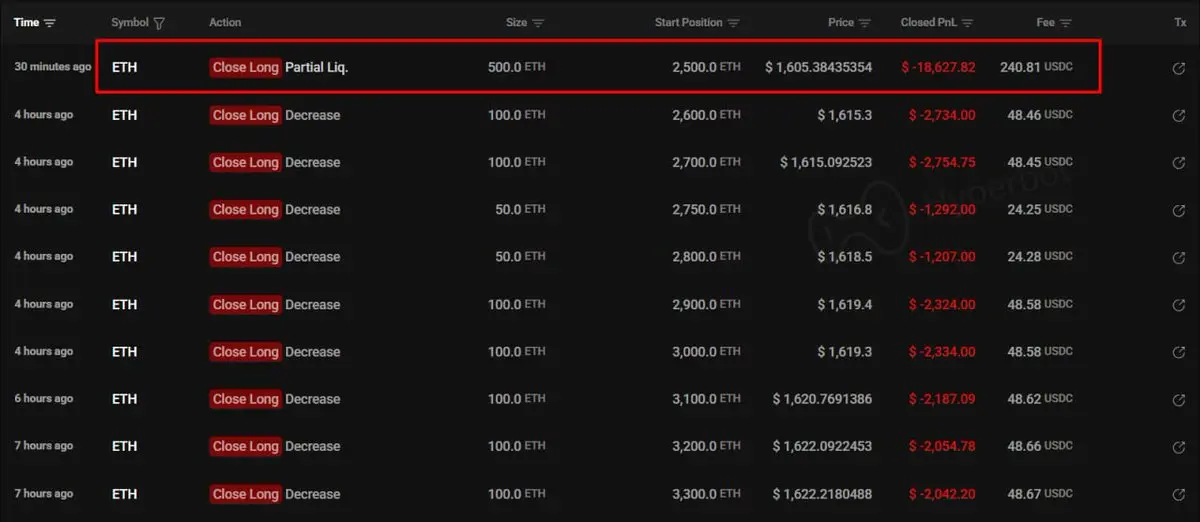
Task: Select fee '24.28 USDC'
Action: point(1040,257)
